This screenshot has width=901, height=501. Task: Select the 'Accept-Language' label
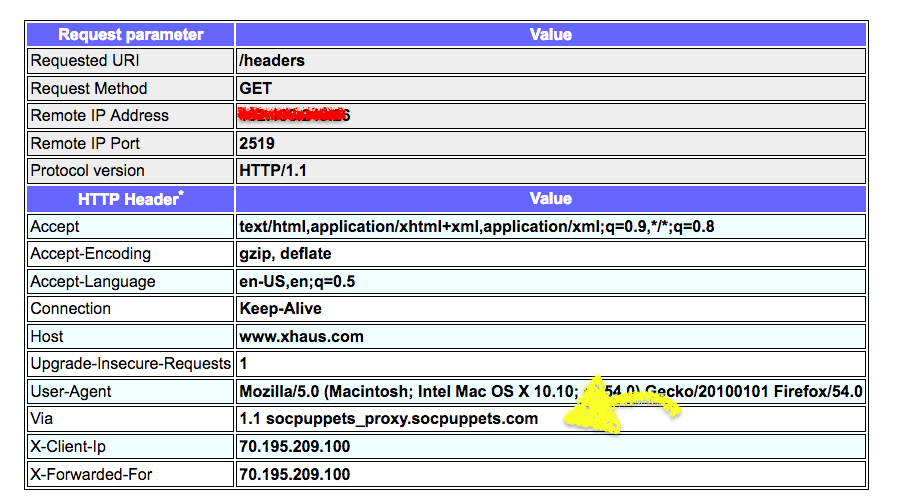pos(130,282)
